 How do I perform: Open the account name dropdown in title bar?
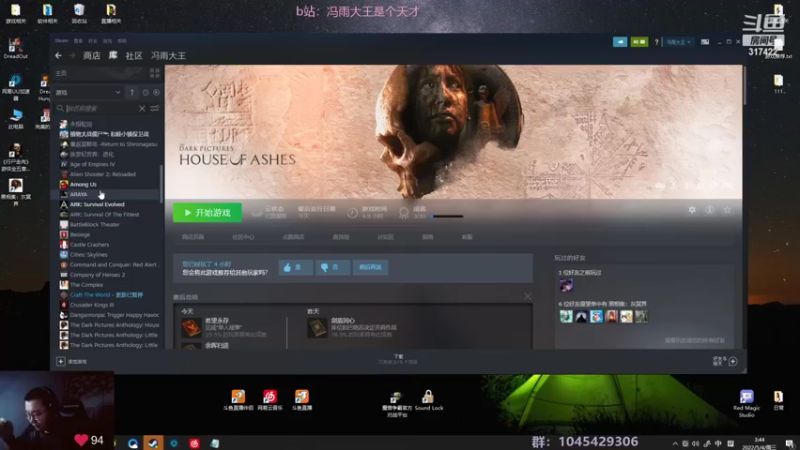pyautogui.click(x=678, y=42)
